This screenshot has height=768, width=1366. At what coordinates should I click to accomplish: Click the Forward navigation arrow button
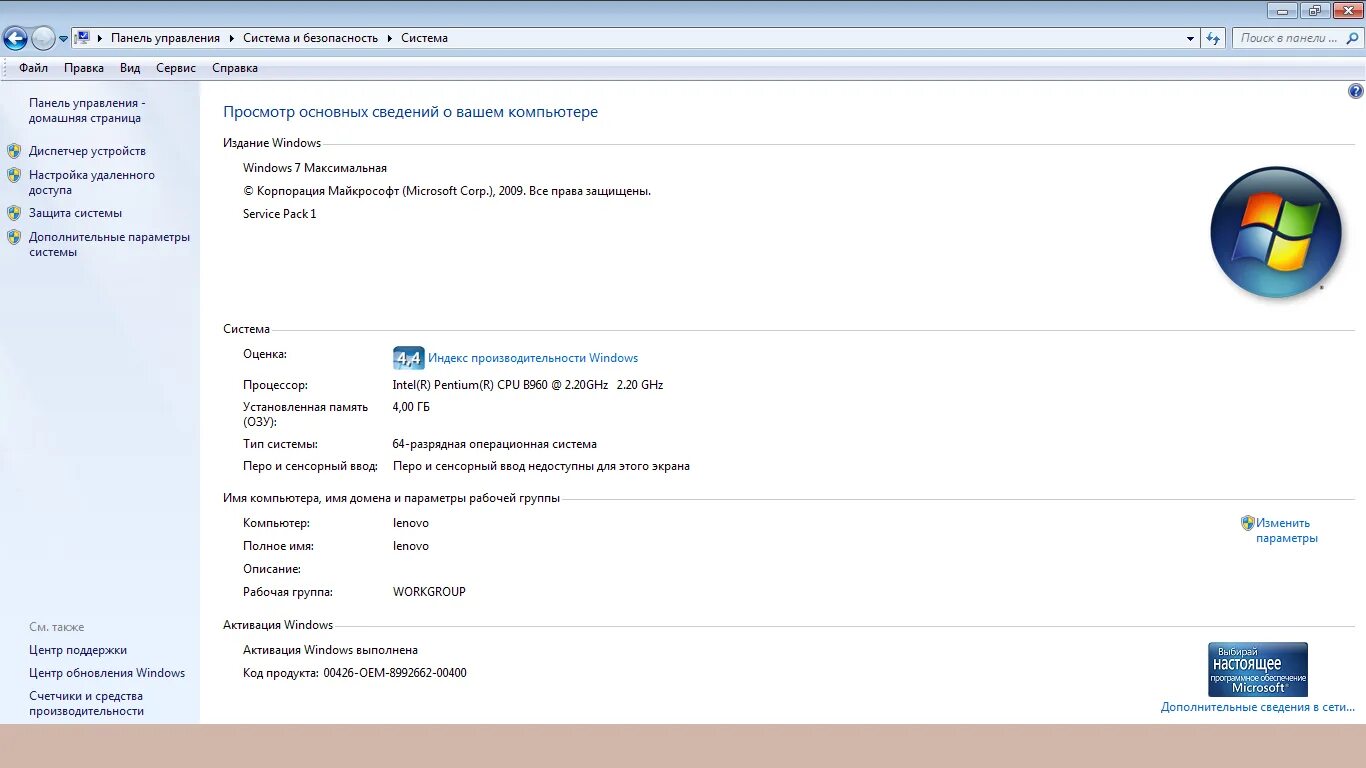tap(43, 38)
